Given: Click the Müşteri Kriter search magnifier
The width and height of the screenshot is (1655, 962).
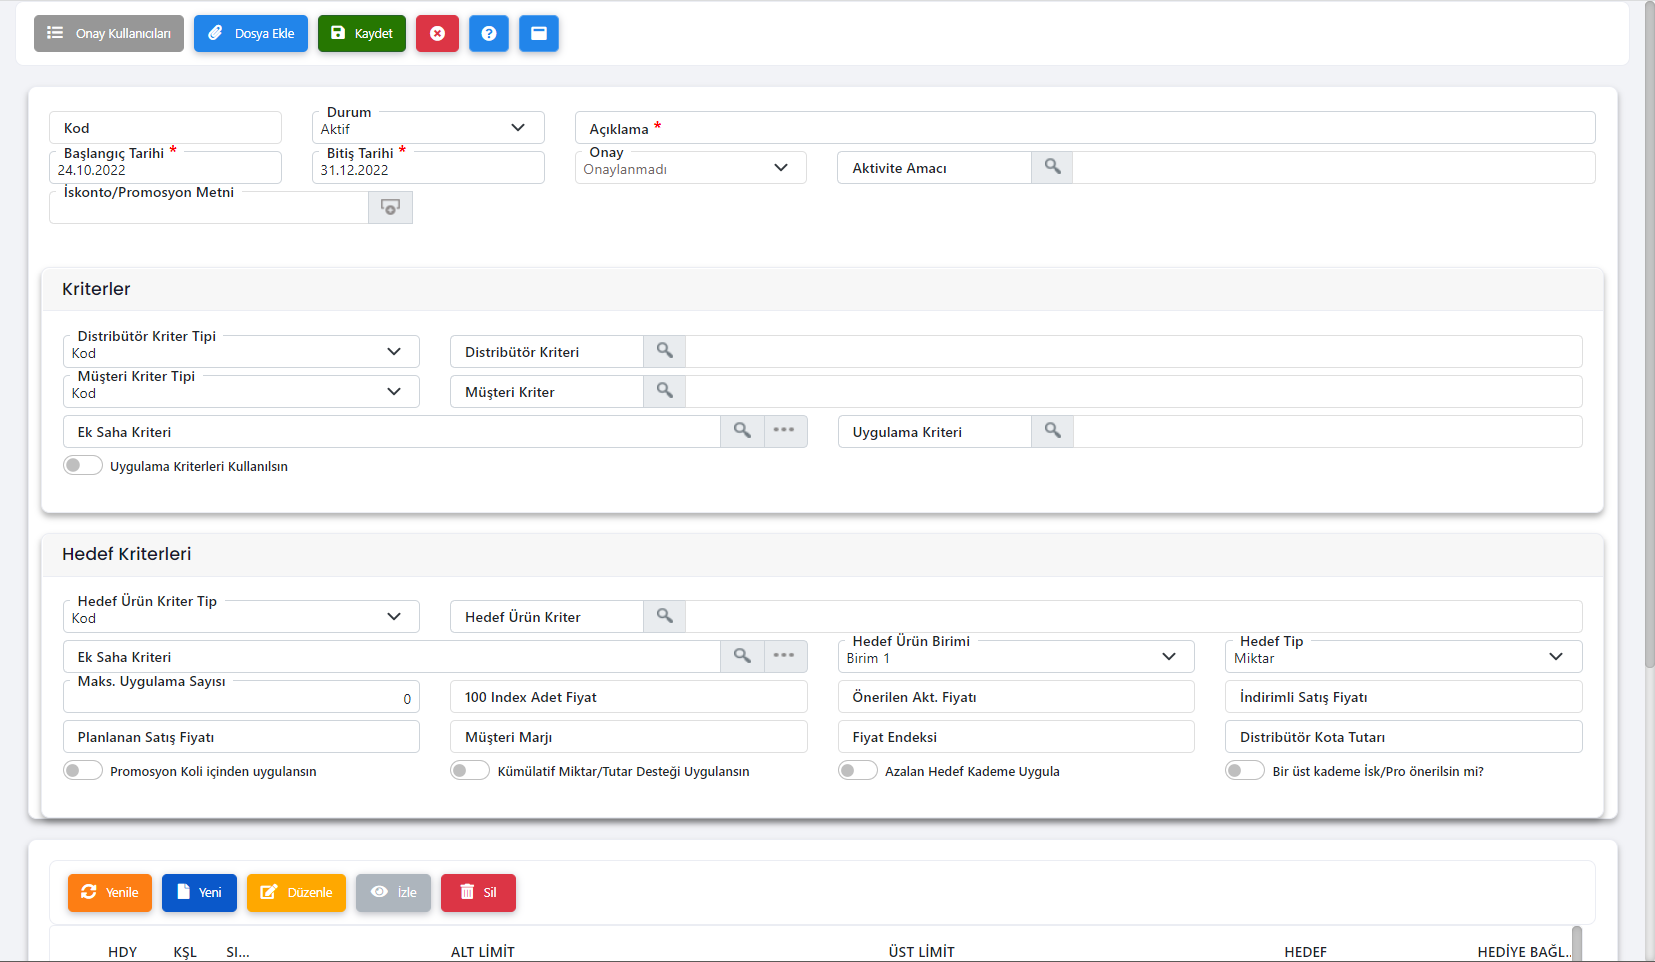Looking at the screenshot, I should (664, 391).
